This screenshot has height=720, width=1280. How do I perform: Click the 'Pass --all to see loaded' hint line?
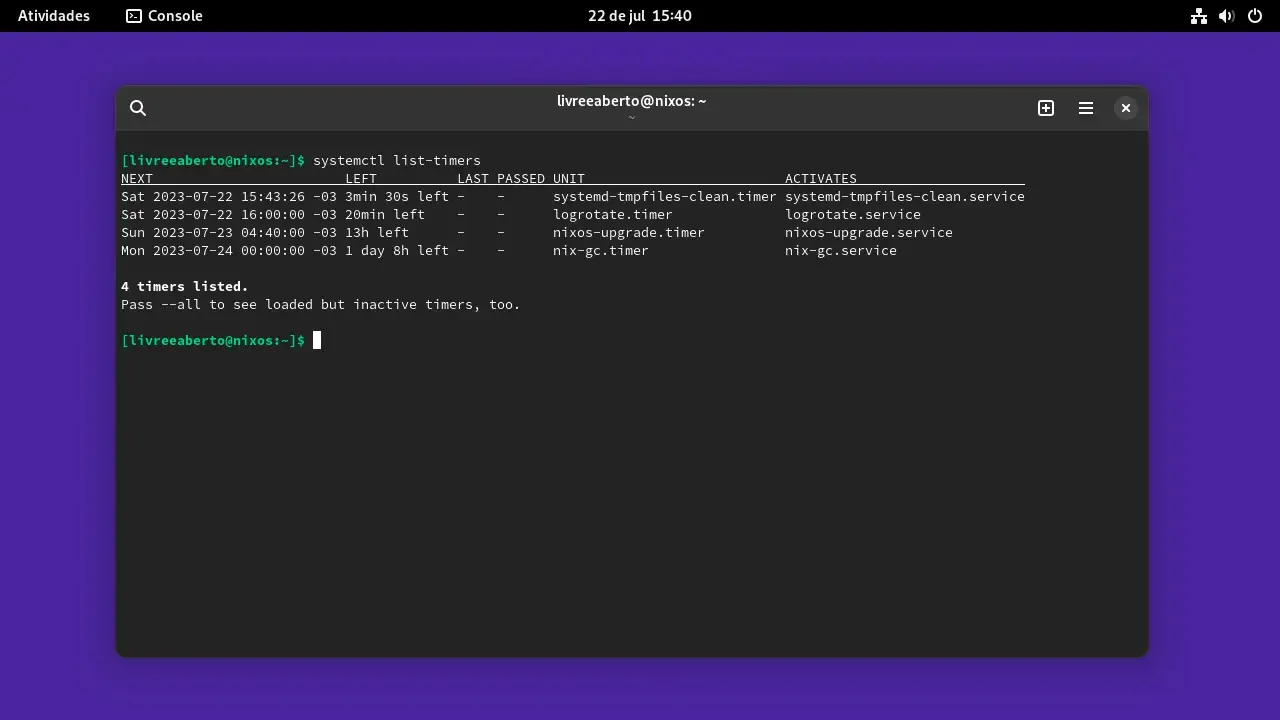[321, 305]
